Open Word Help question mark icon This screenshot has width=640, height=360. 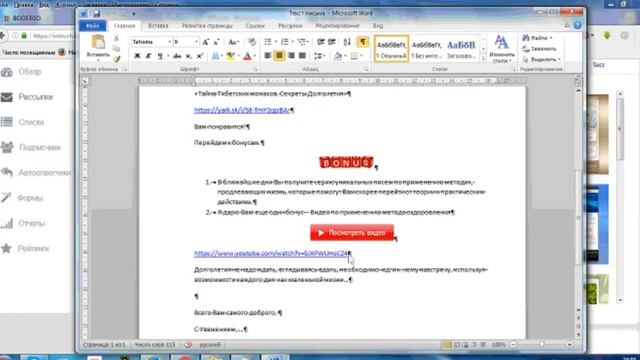[577, 25]
